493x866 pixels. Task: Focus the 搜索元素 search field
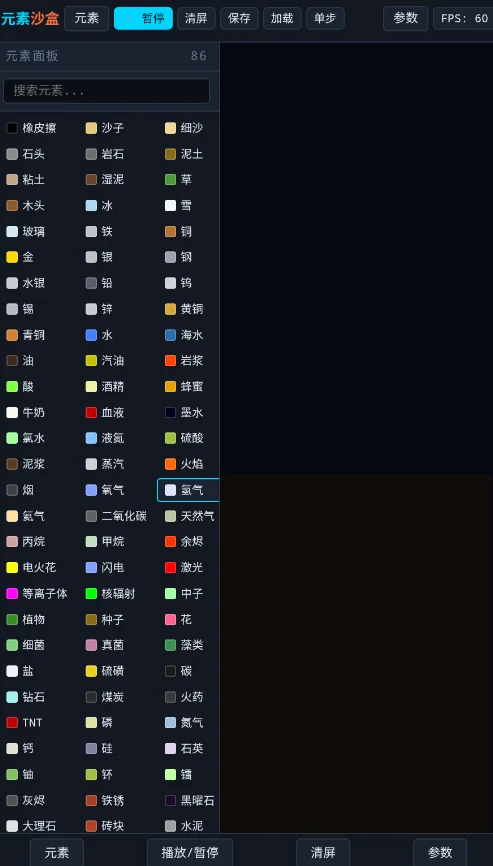107,91
